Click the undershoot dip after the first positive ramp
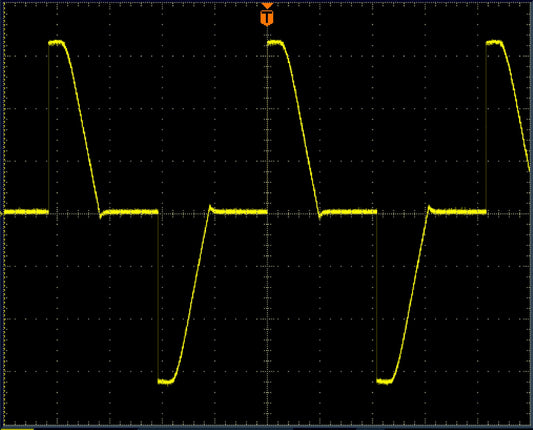Viewport: 533px width, 430px height. [101, 216]
